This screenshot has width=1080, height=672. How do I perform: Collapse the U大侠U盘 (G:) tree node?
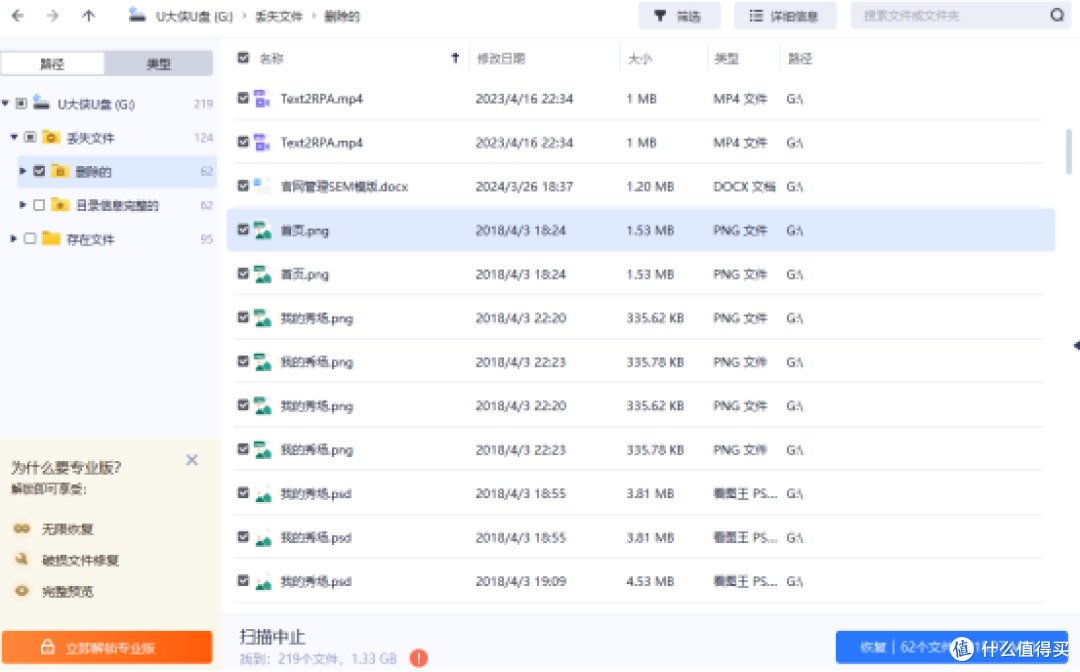tap(6, 103)
